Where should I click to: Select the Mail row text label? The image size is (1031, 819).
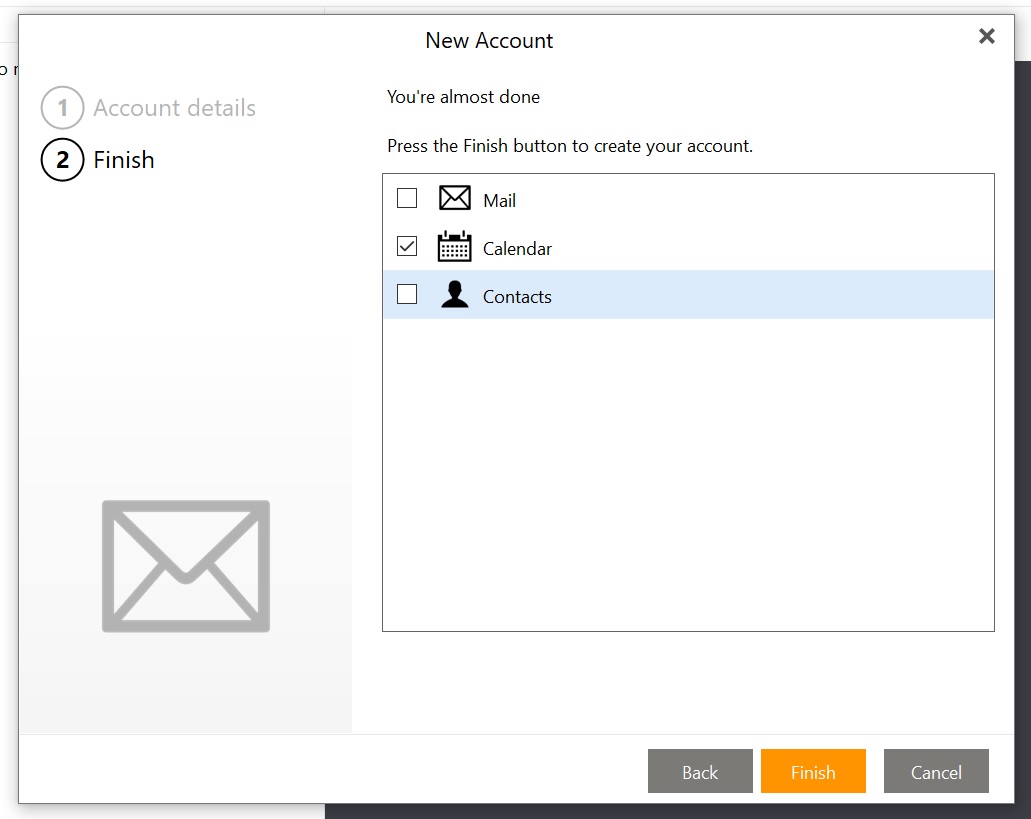499,200
